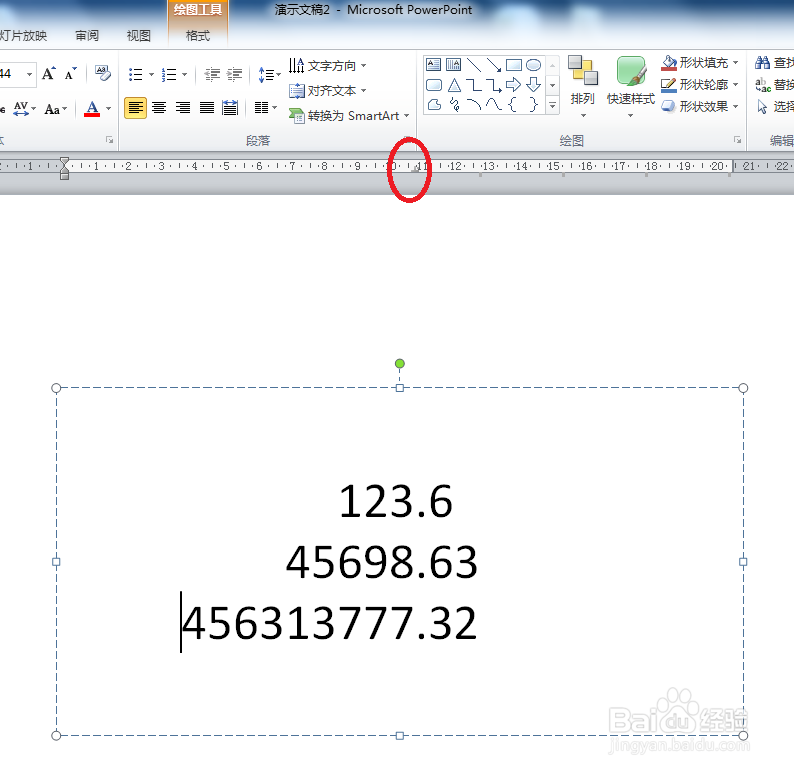Select the curve shape
794x773 pixels.
pos(493,105)
